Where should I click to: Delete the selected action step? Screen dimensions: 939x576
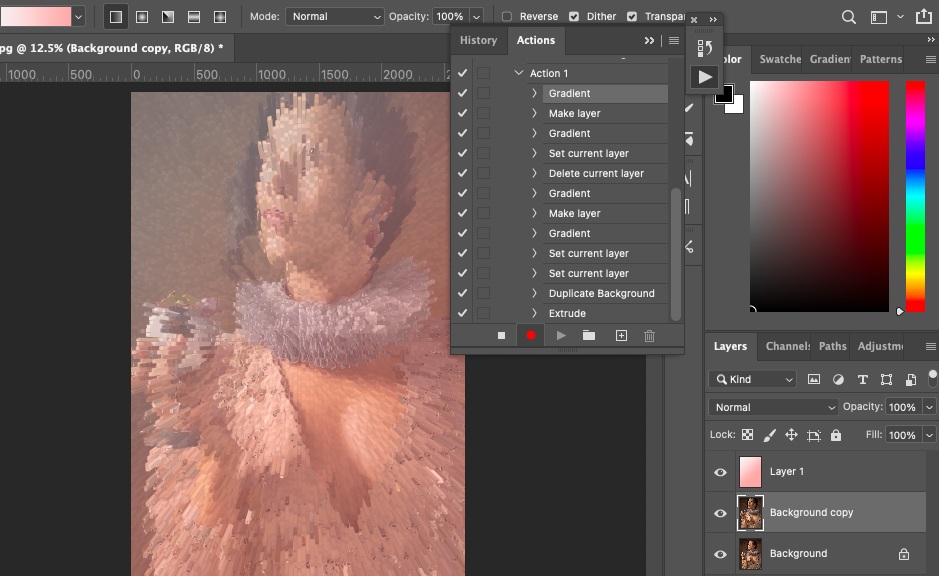649,336
